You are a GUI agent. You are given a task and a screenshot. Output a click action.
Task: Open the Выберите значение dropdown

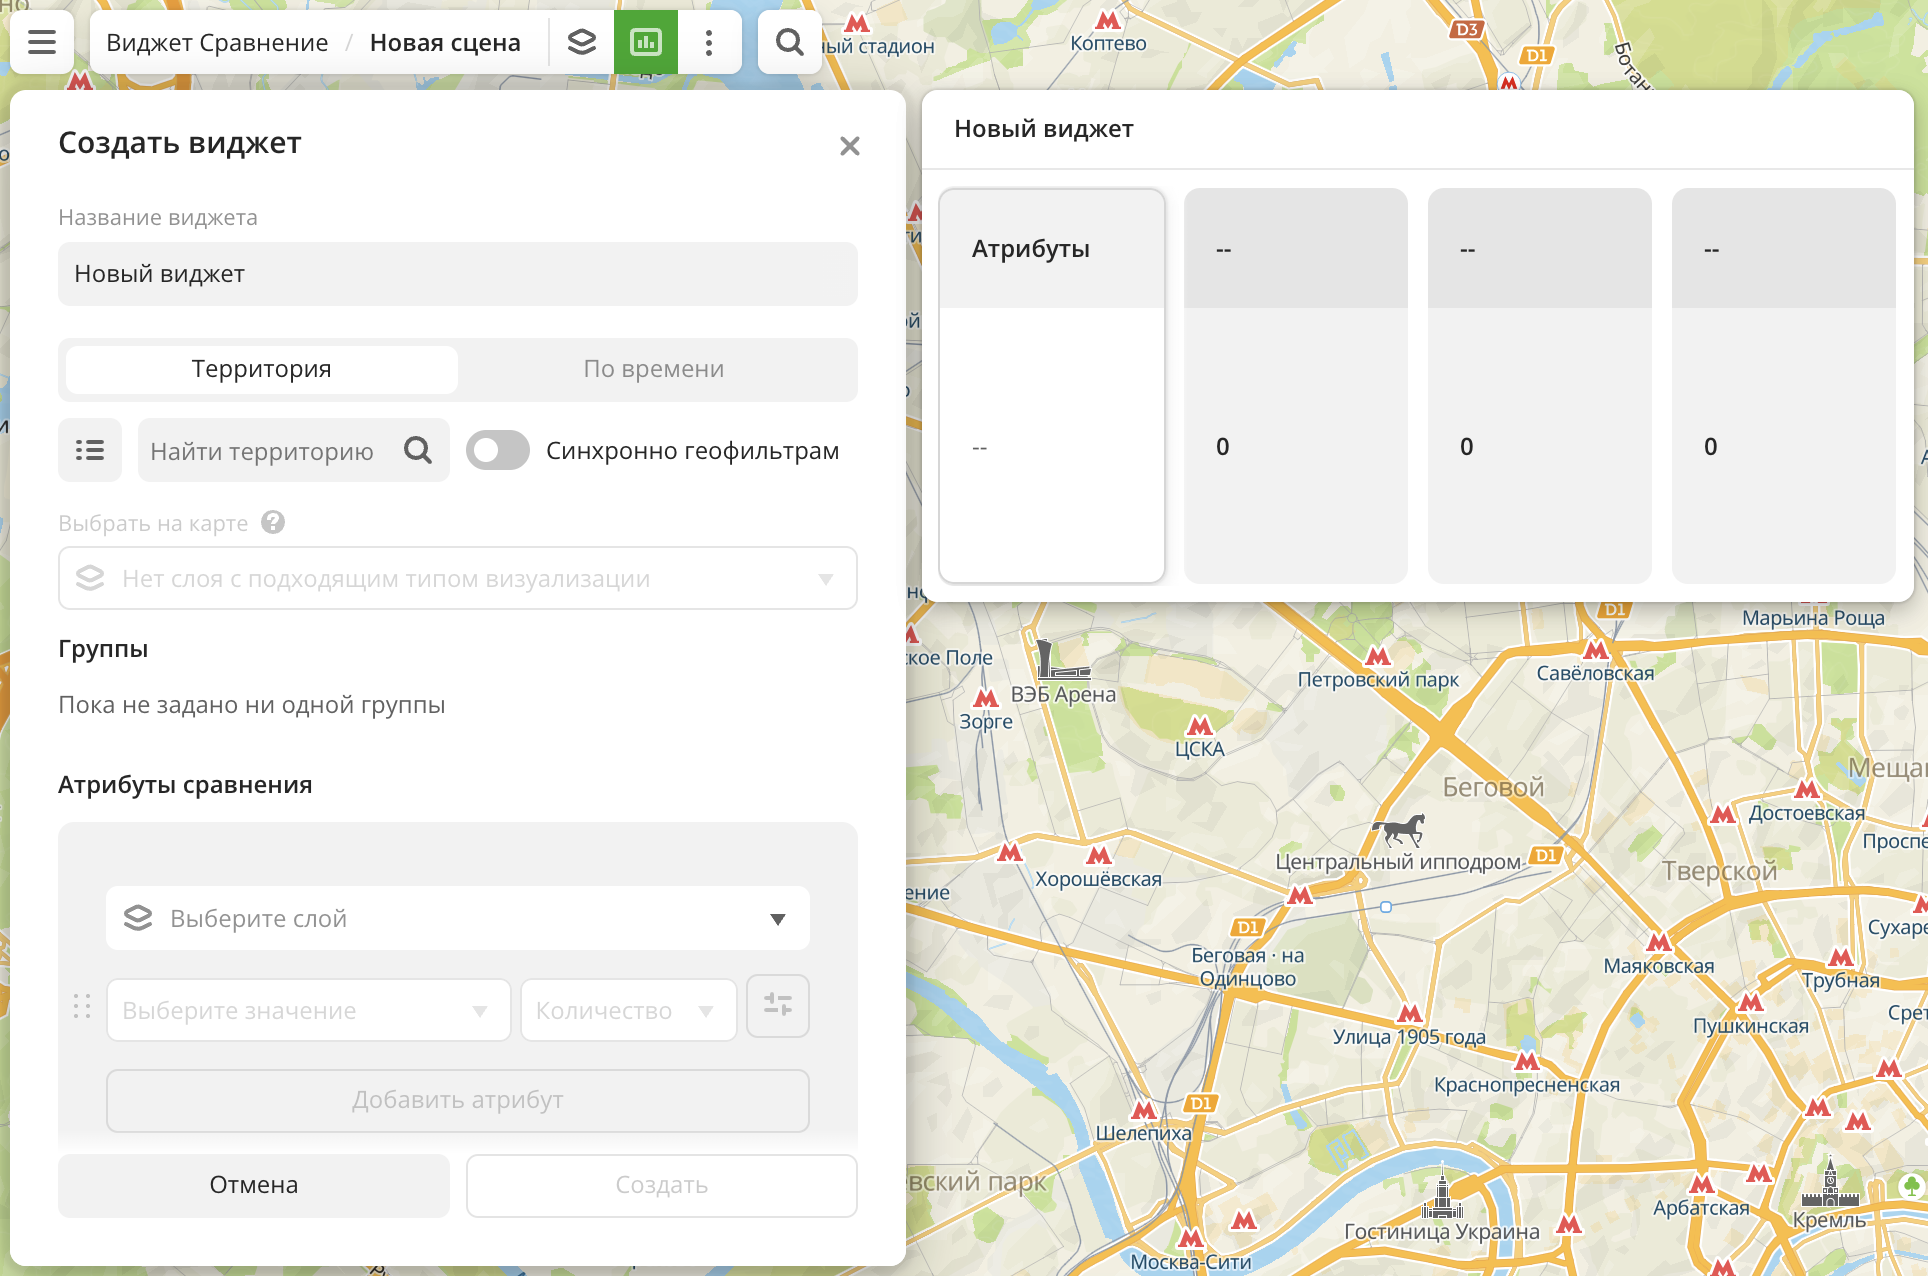[x=308, y=1010]
